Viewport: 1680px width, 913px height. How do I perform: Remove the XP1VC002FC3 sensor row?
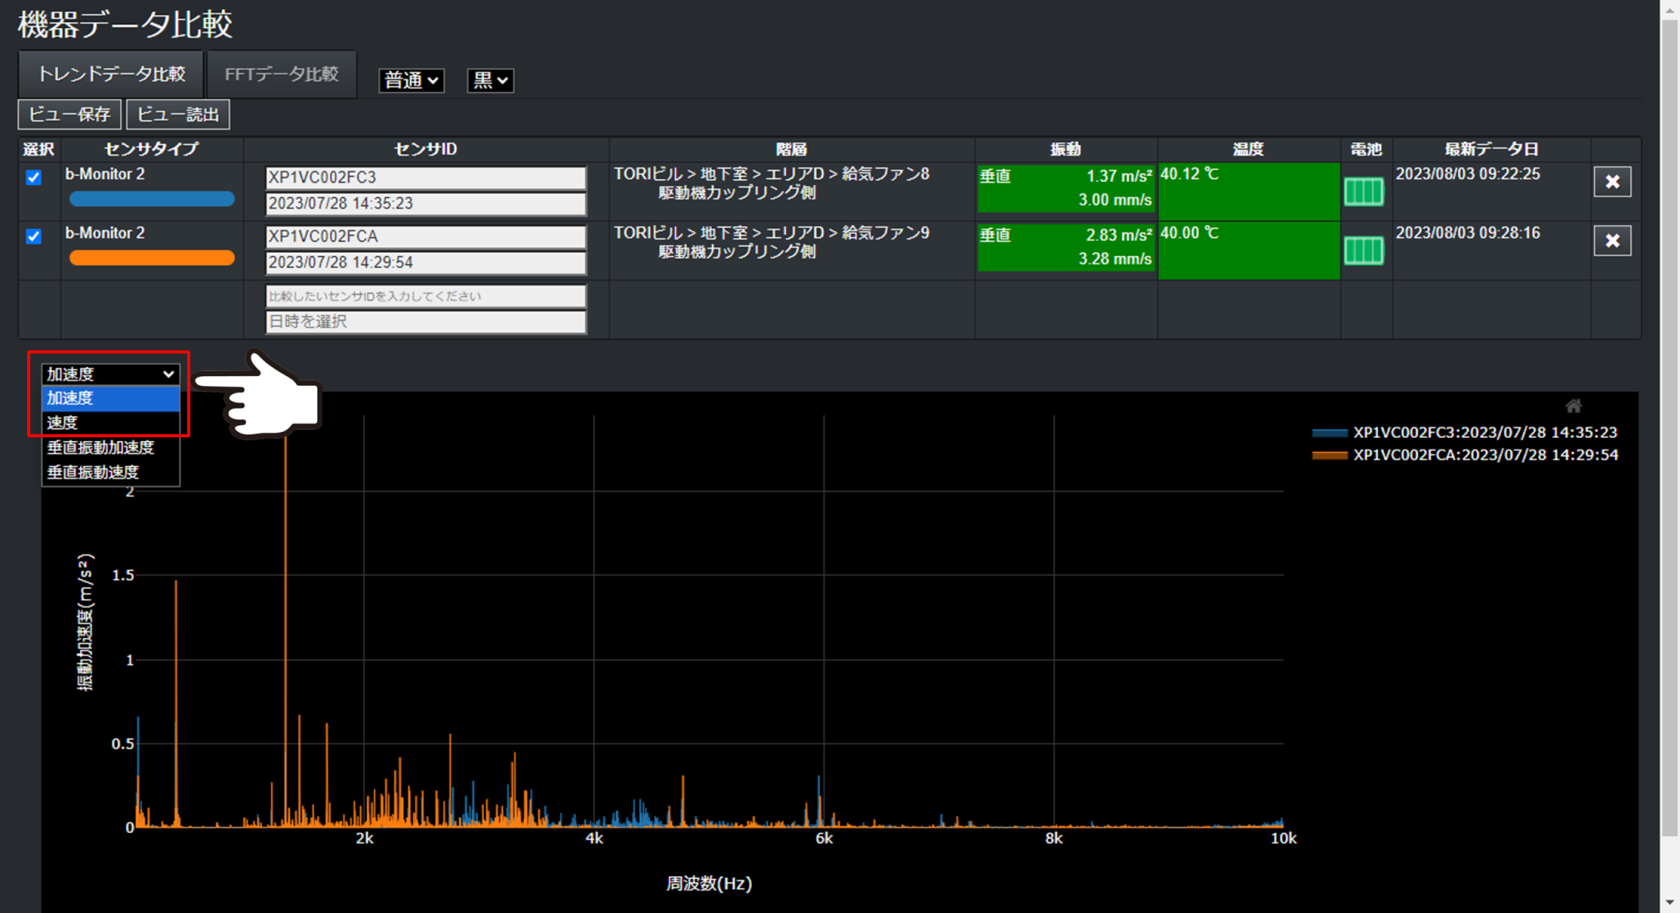pos(1612,182)
